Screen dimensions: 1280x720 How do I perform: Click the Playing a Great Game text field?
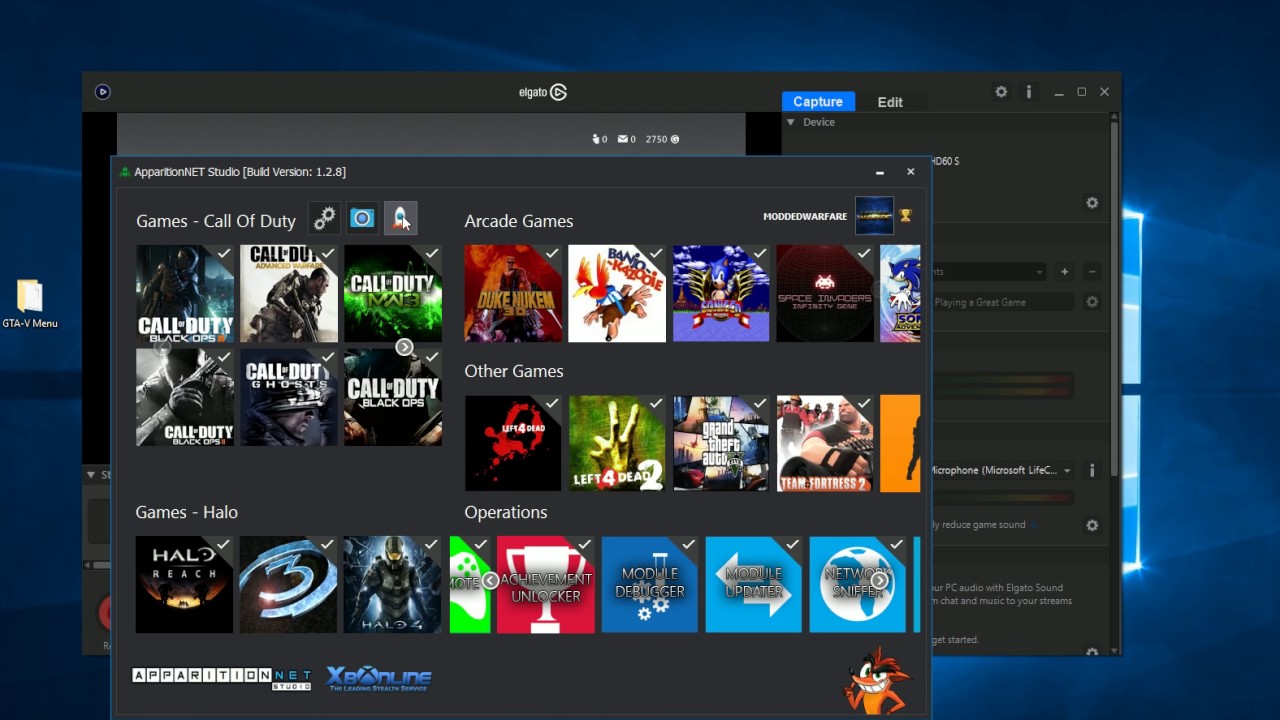click(x=1003, y=302)
